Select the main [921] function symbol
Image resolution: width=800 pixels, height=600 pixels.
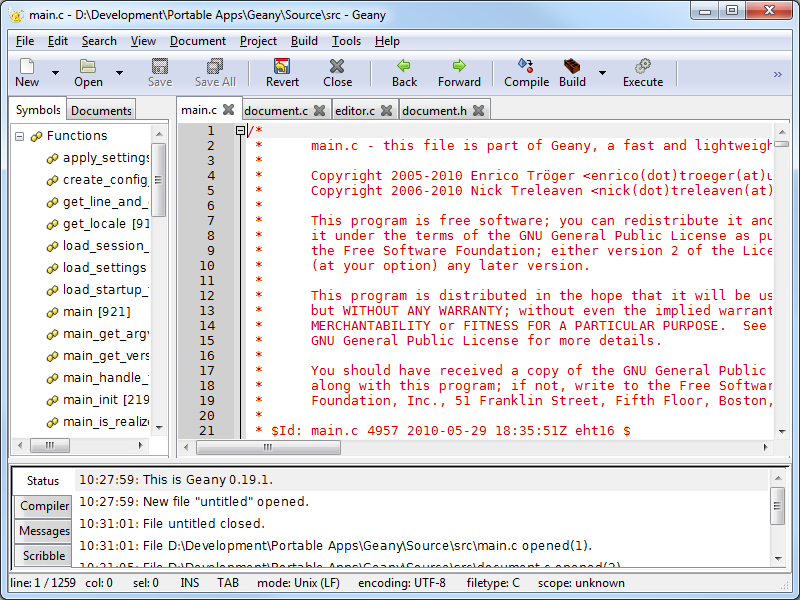pyautogui.click(x=96, y=312)
